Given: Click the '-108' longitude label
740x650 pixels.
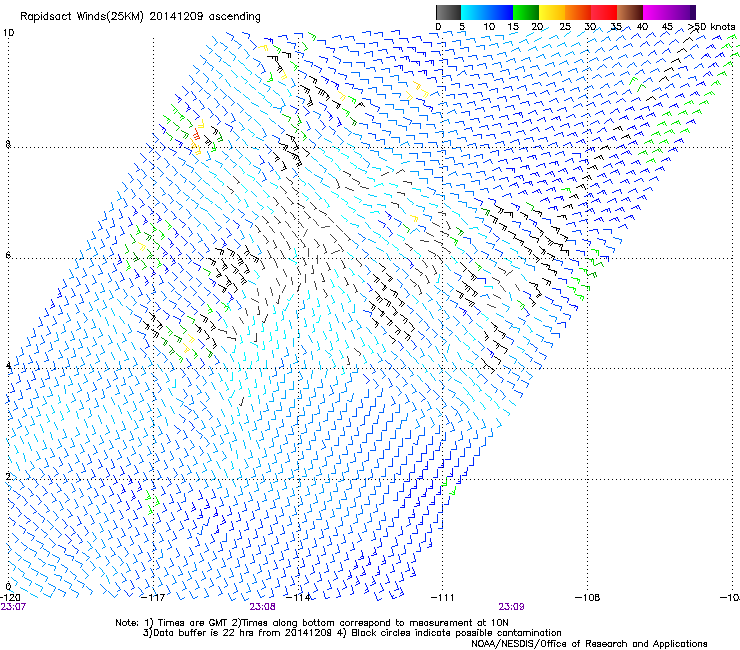Looking at the screenshot, I should pyautogui.click(x=587, y=598).
